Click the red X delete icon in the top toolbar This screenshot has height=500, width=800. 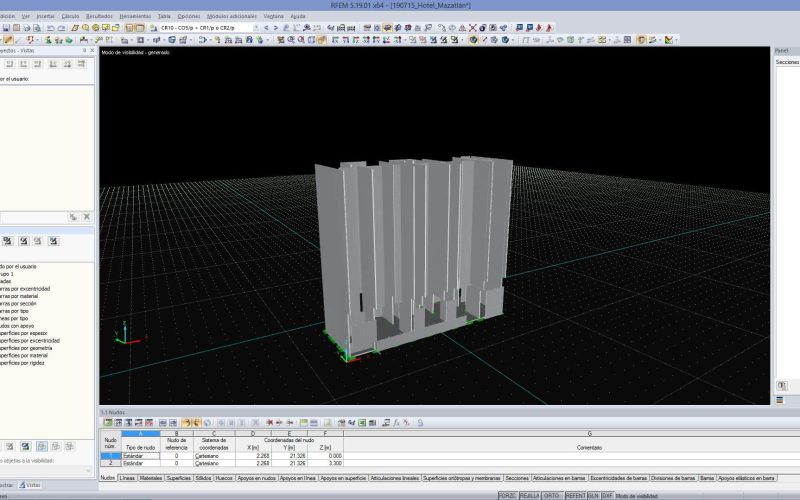(472, 28)
